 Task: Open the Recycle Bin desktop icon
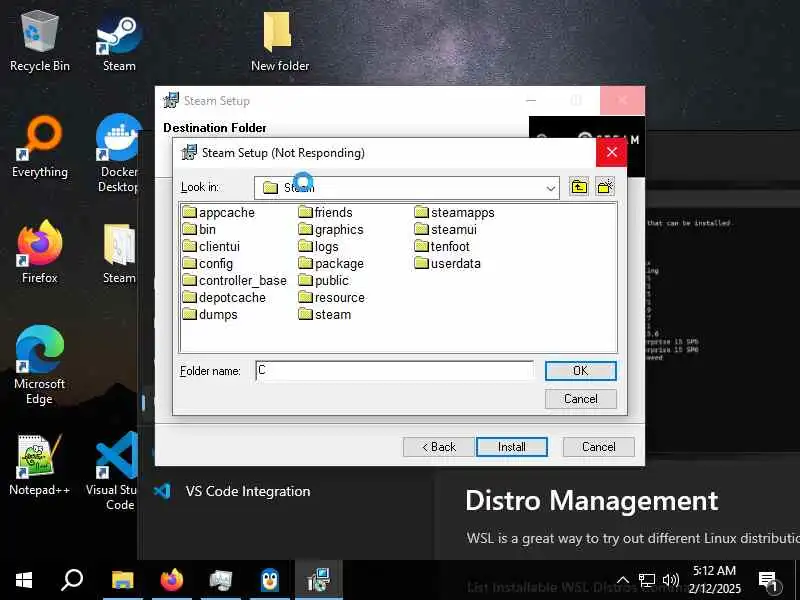click(x=39, y=43)
